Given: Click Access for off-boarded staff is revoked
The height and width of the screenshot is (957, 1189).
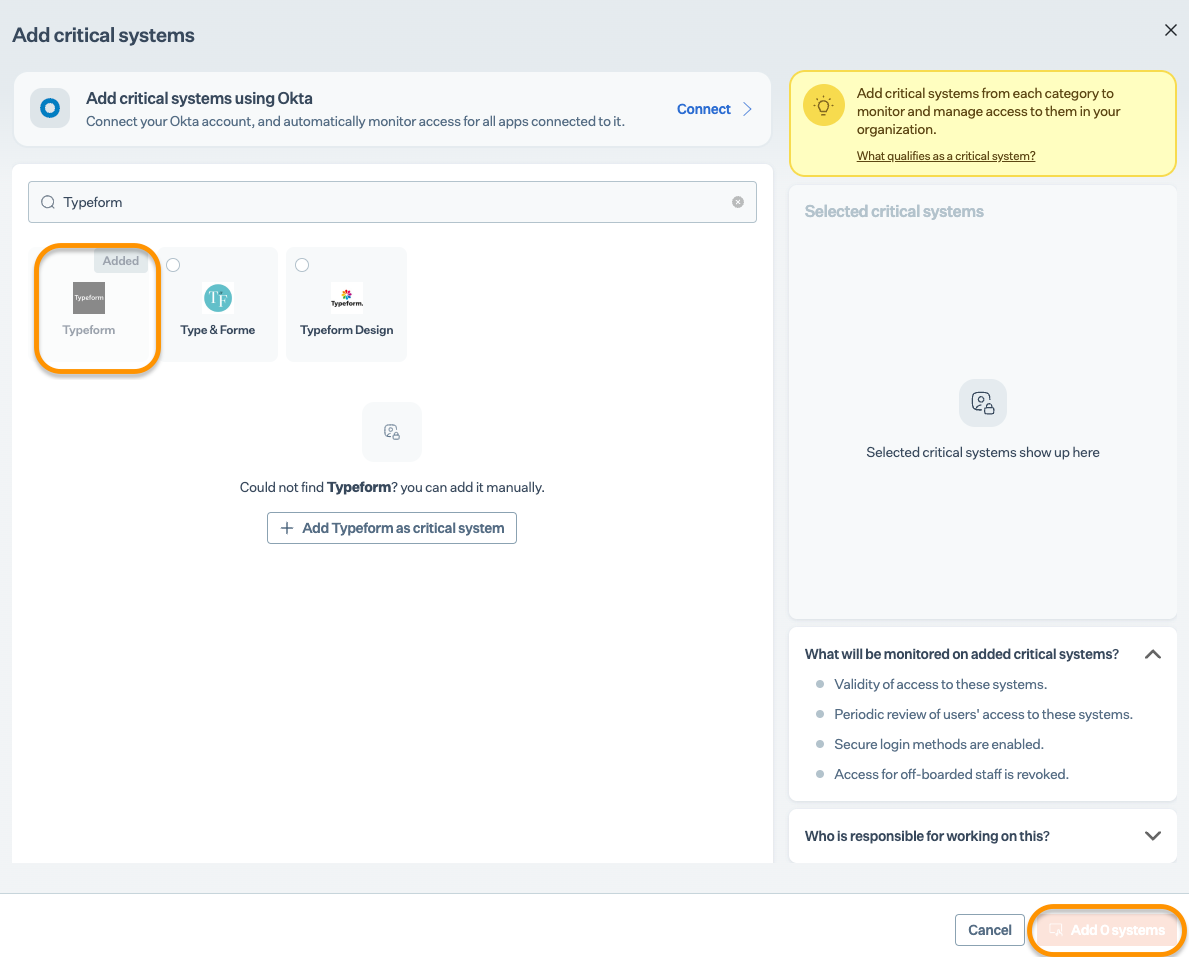Looking at the screenshot, I should [952, 775].
